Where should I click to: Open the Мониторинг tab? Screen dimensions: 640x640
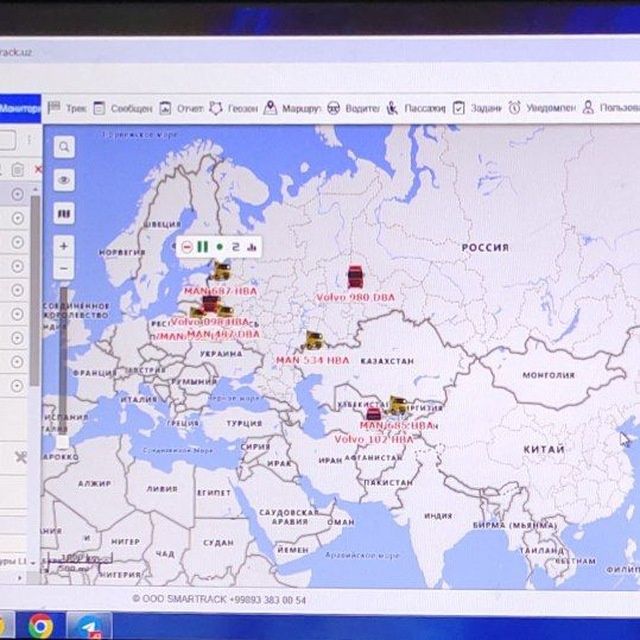(20, 109)
